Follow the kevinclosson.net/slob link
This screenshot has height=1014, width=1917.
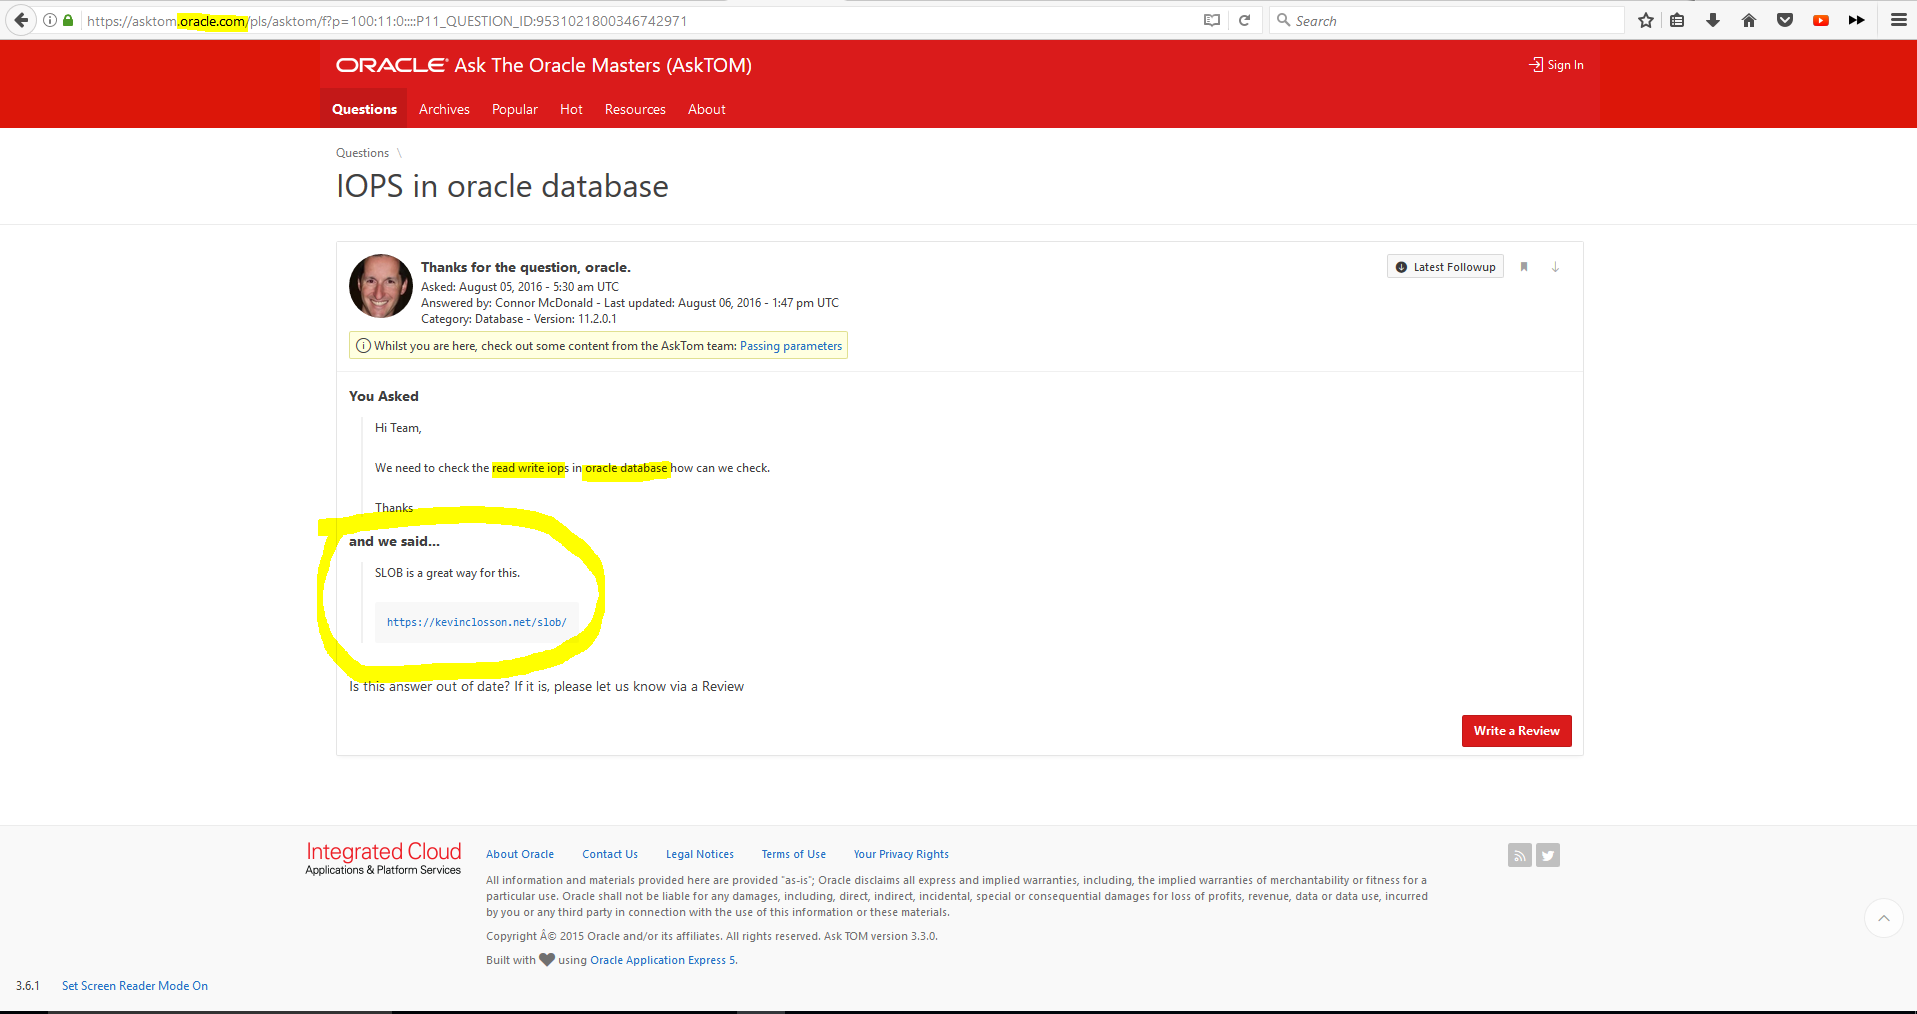coord(476,622)
